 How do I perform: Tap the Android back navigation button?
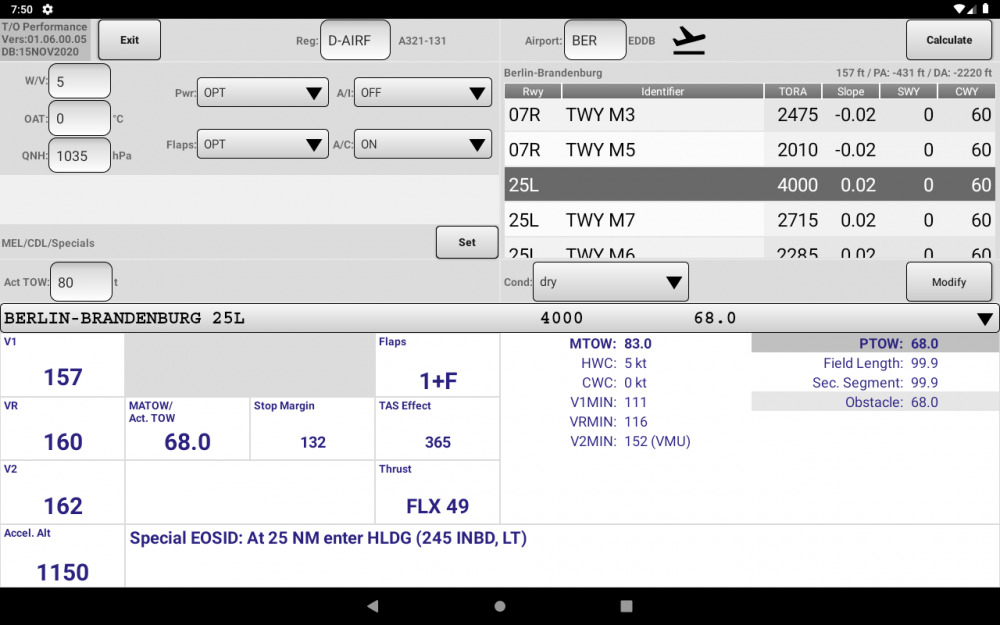[373, 606]
